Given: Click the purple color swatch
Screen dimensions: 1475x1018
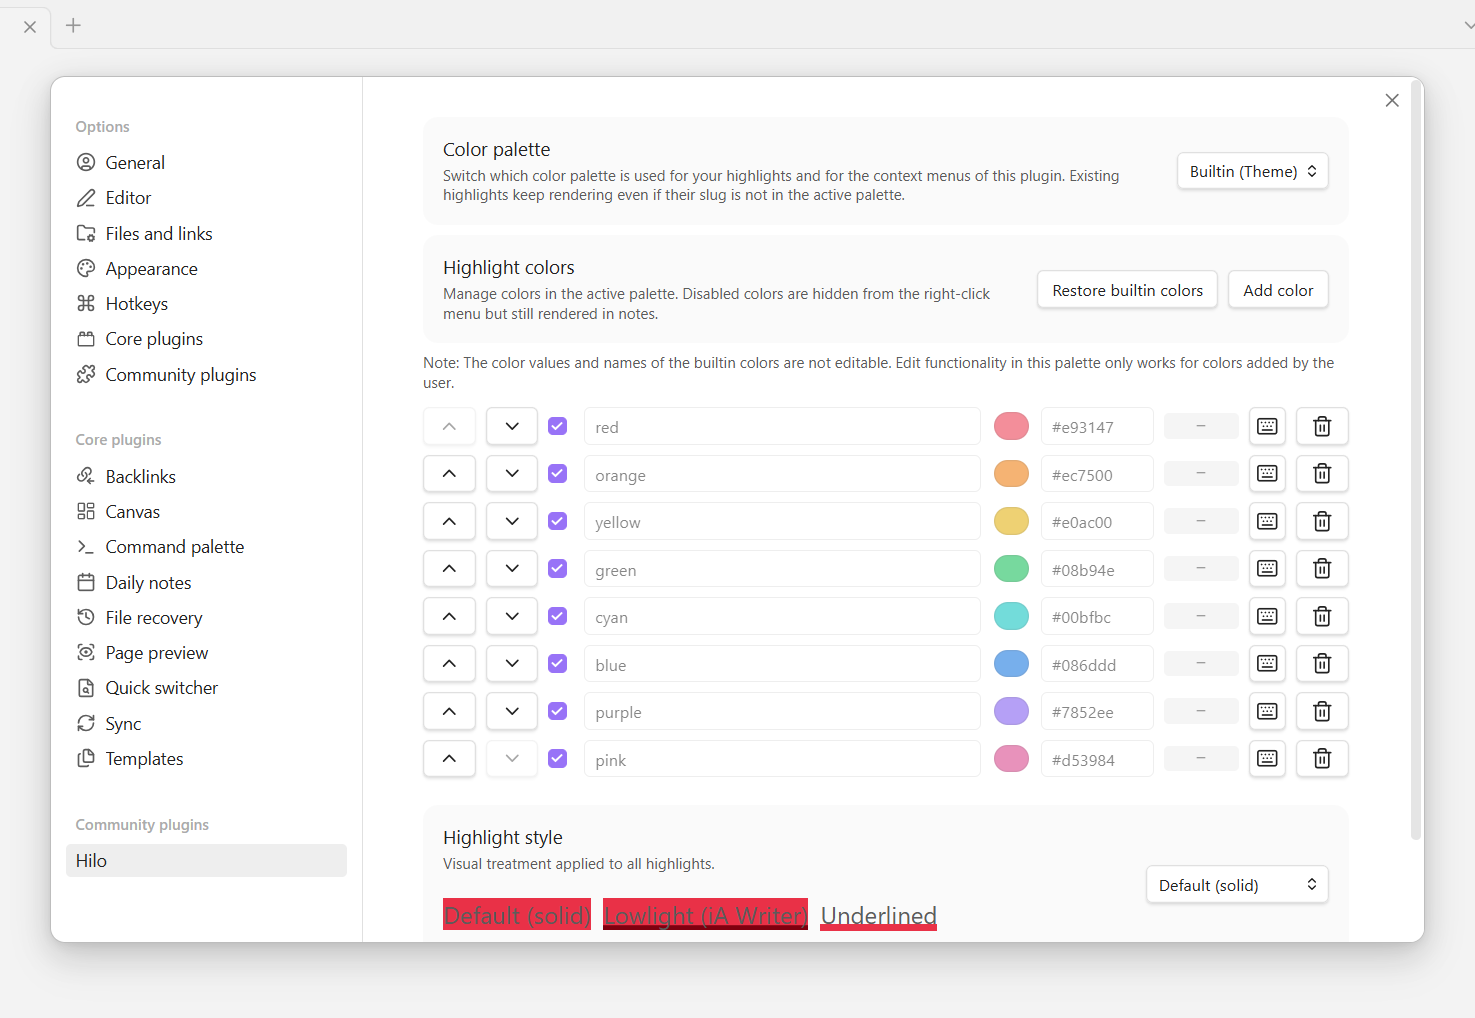Looking at the screenshot, I should point(1011,711).
